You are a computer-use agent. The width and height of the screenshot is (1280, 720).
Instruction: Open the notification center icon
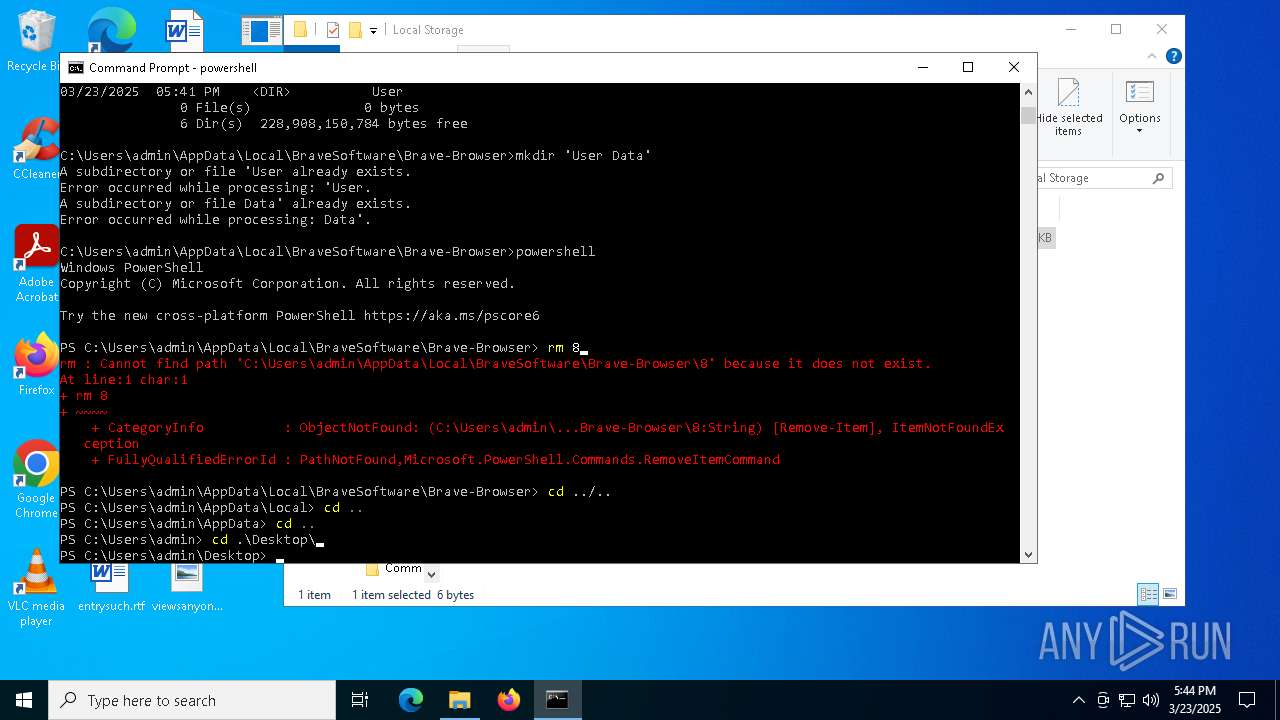tap(1247, 700)
